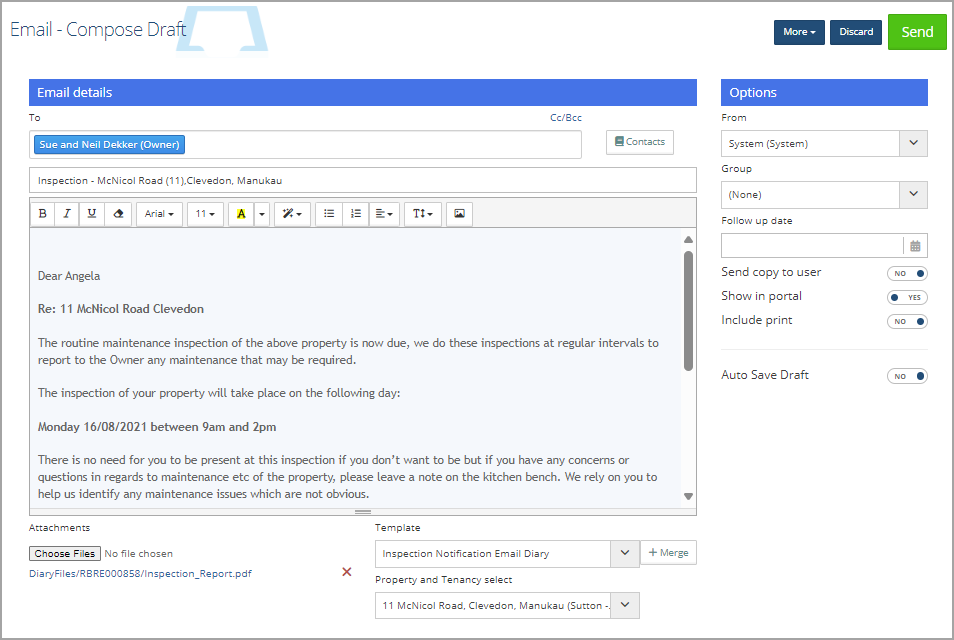This screenshot has height=640, width=954.
Task: Toggle bold formatting in editor toolbar
Action: coord(43,214)
